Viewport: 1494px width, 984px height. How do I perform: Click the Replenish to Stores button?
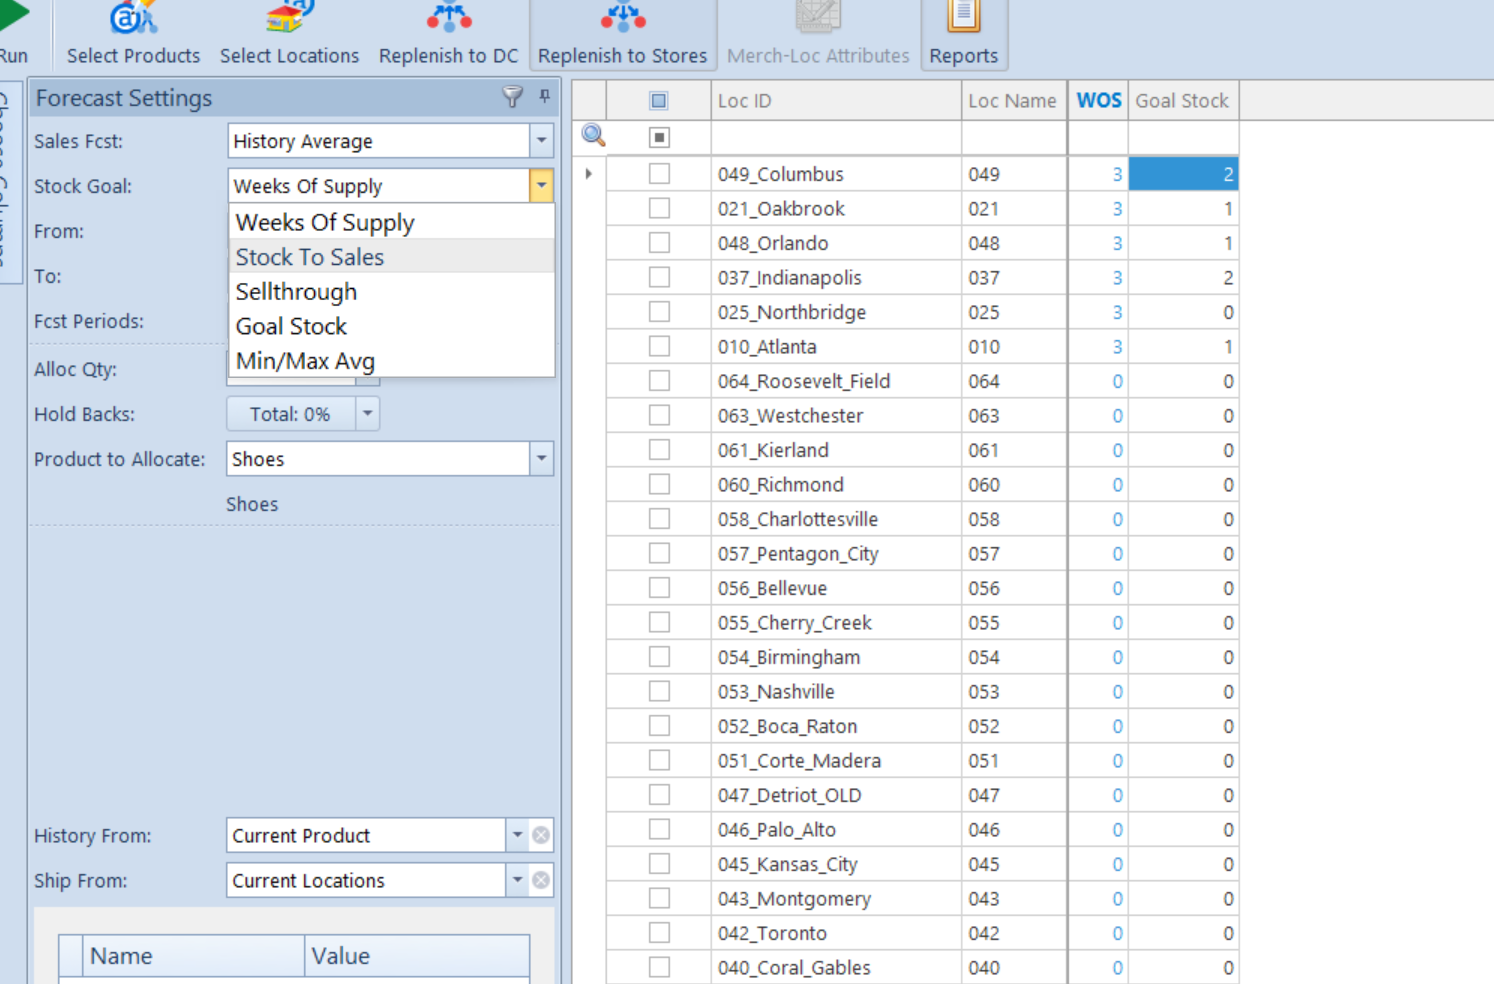[622, 35]
